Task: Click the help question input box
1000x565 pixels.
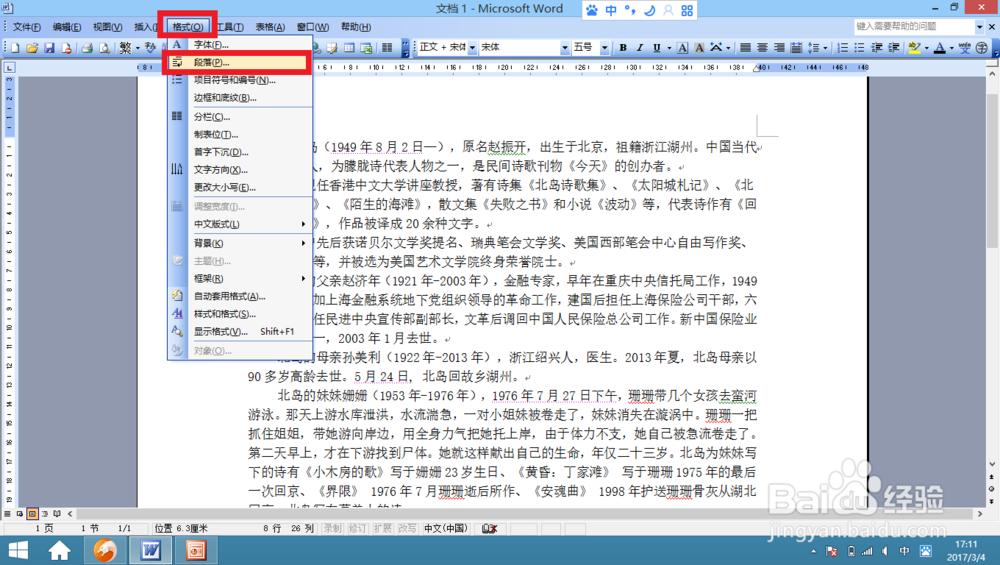Action: (914, 26)
